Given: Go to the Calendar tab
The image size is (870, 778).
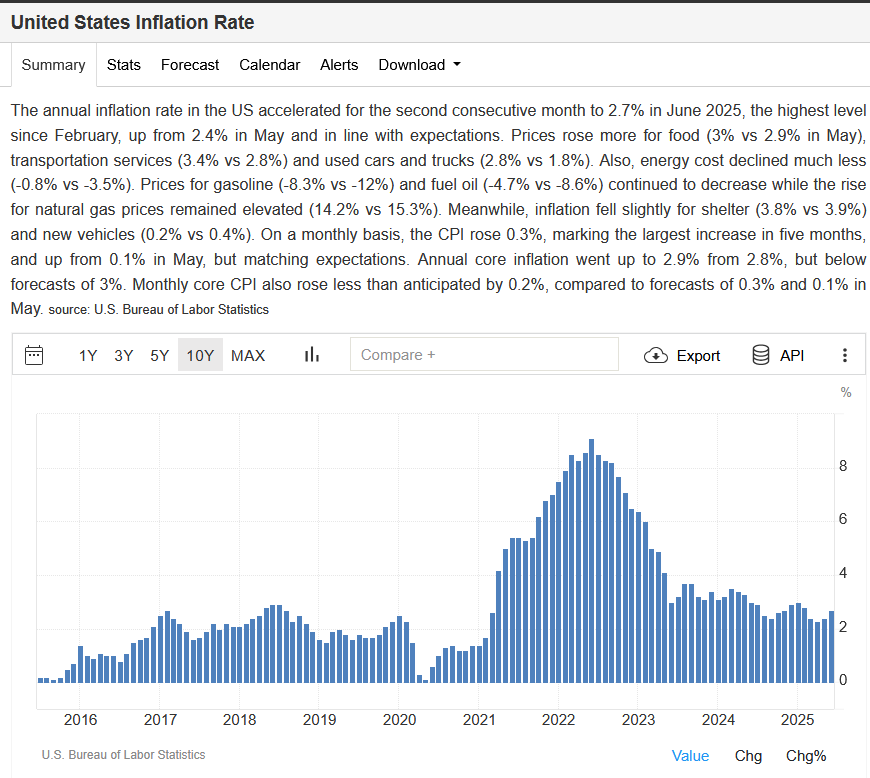Looking at the screenshot, I should pos(270,65).
